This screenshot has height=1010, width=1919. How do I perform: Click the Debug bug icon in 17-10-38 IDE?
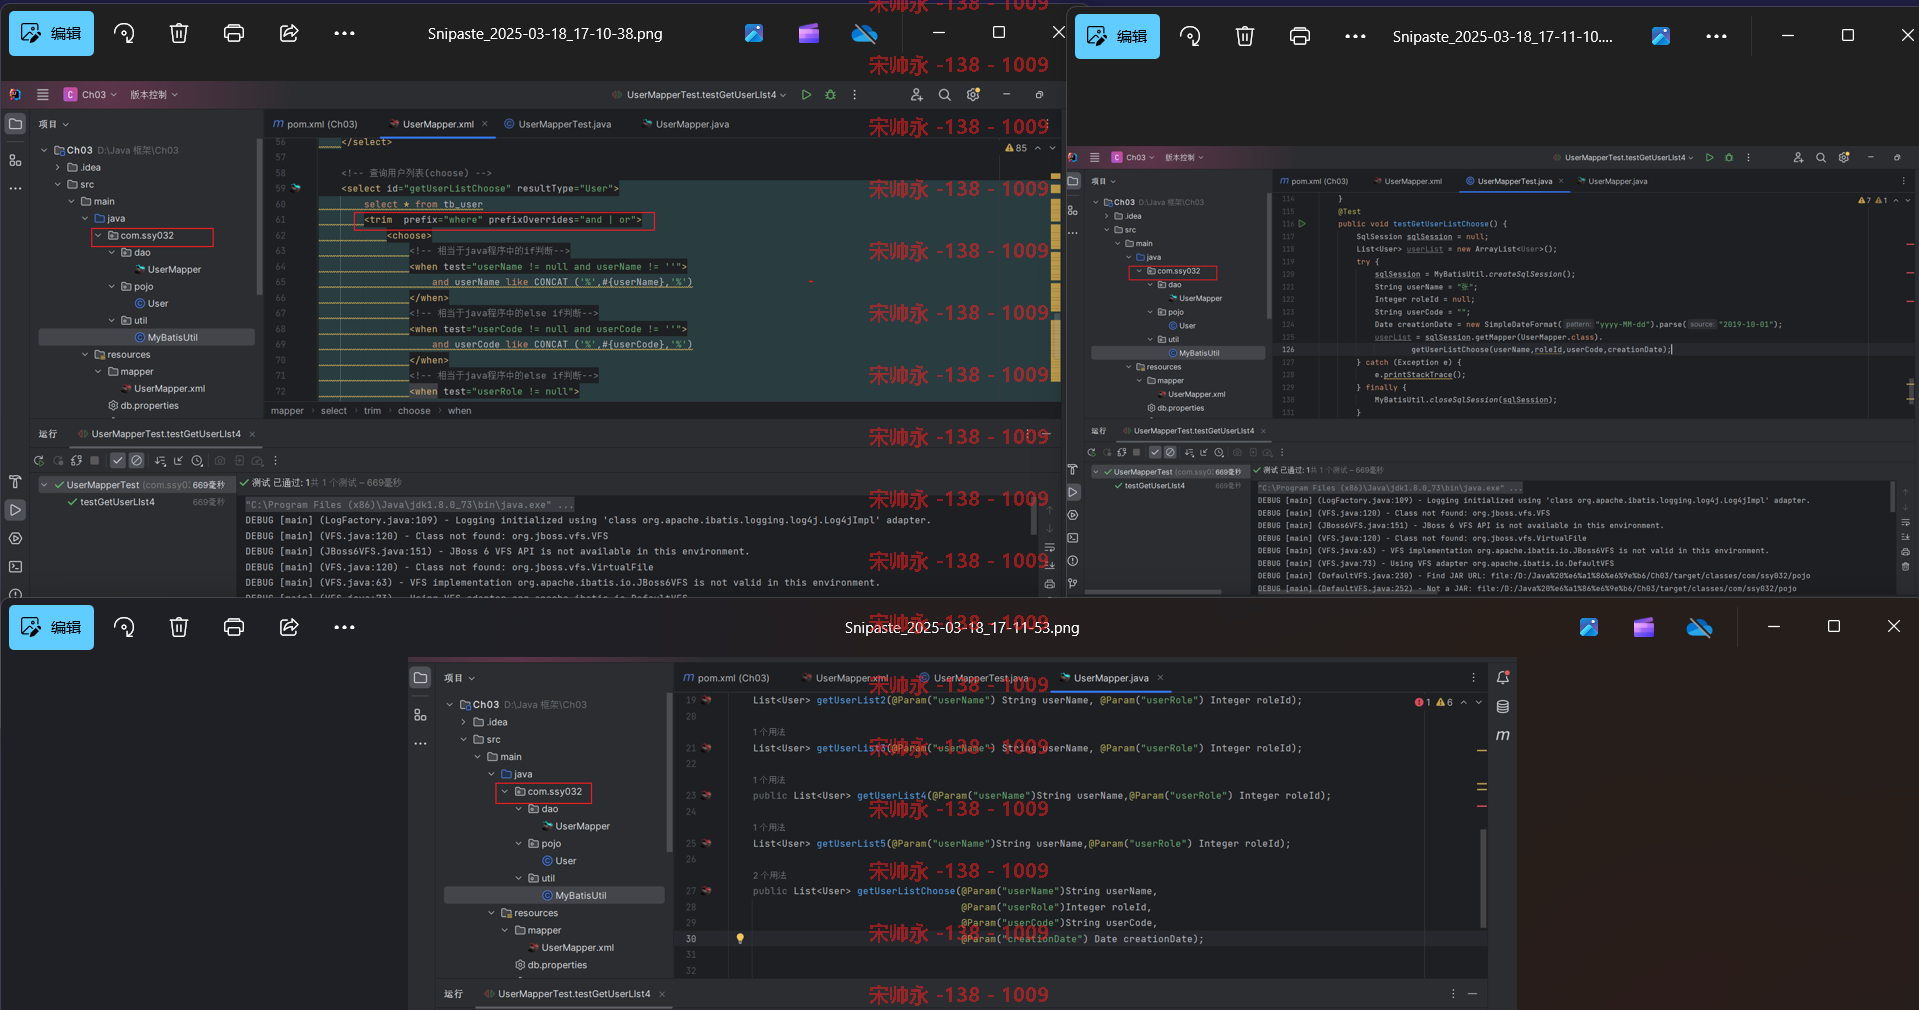click(830, 95)
